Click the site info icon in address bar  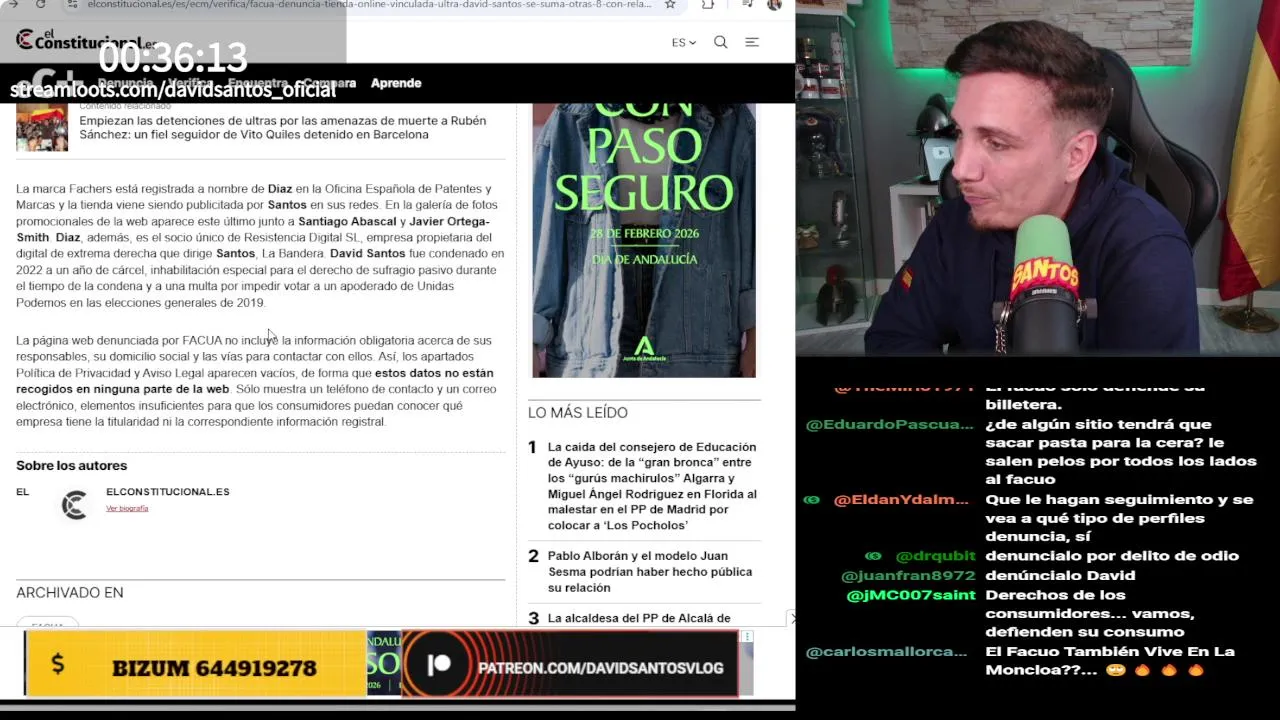point(74,4)
